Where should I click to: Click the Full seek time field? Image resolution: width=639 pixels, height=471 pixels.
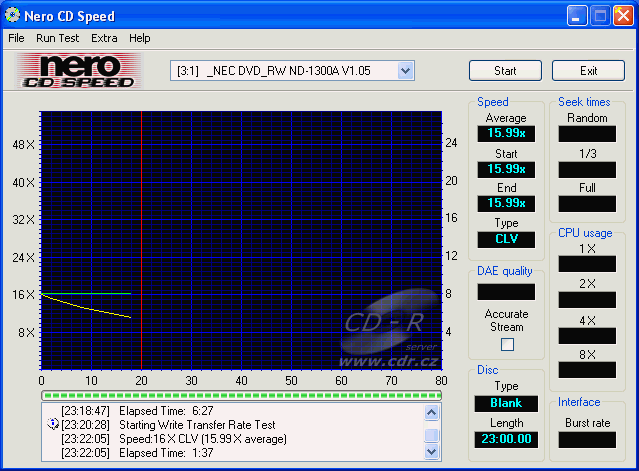pos(587,204)
